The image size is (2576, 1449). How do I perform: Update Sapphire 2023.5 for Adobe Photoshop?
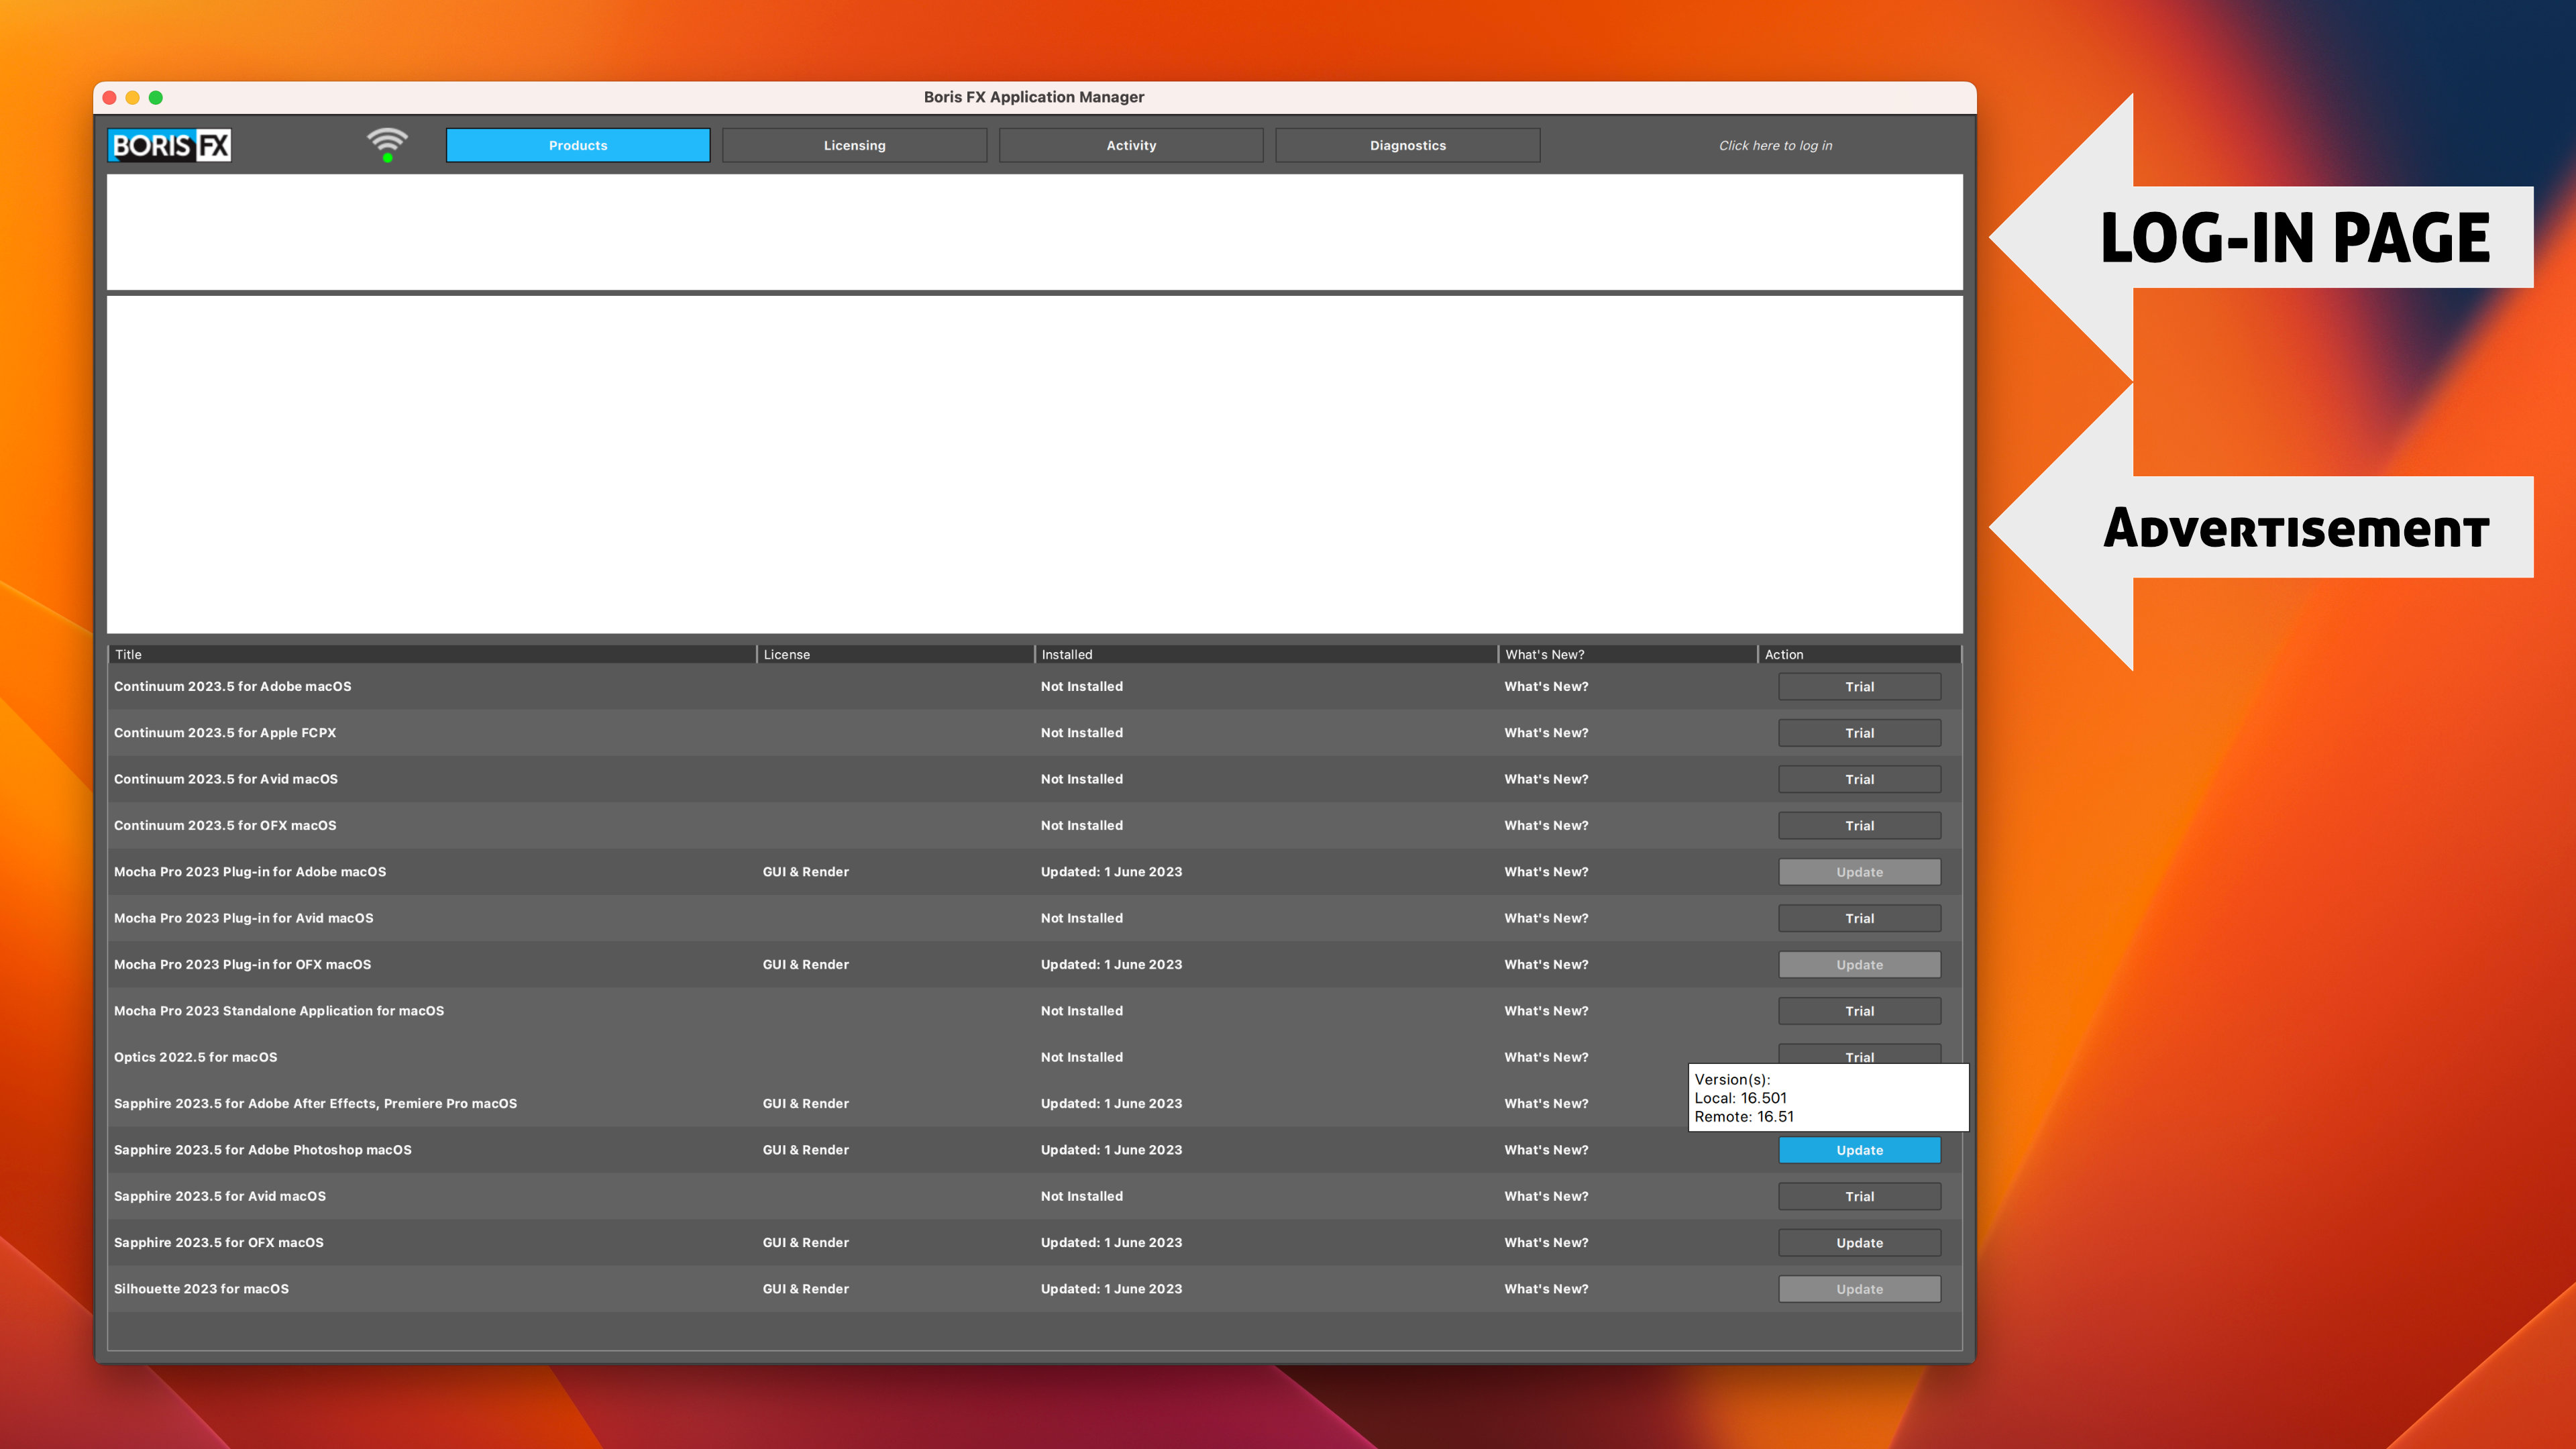point(1859,1150)
